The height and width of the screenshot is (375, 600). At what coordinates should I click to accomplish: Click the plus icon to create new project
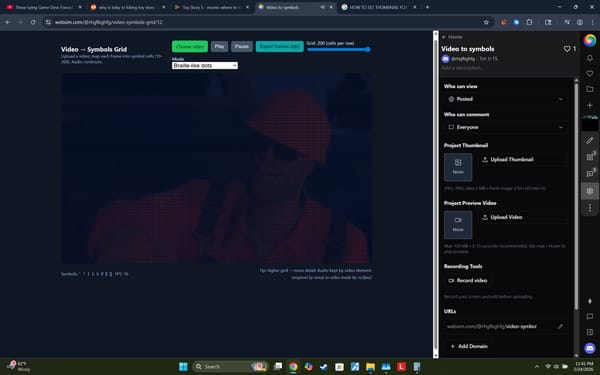click(590, 105)
